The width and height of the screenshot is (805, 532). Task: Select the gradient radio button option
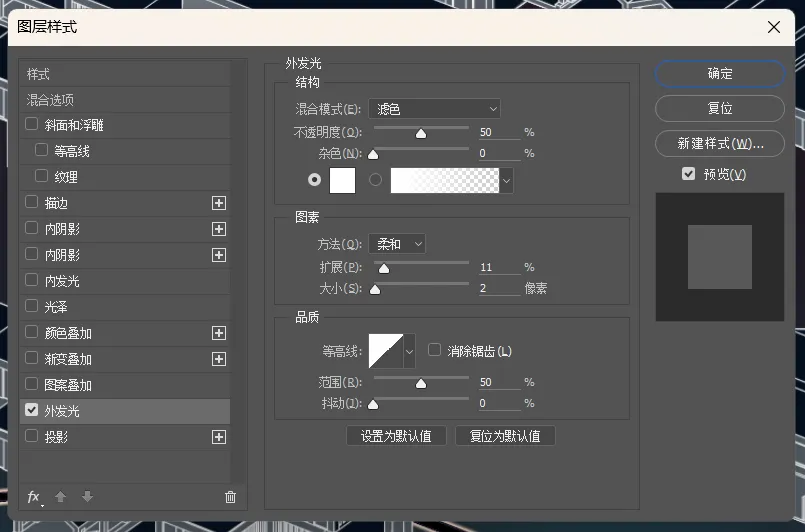[x=376, y=180]
